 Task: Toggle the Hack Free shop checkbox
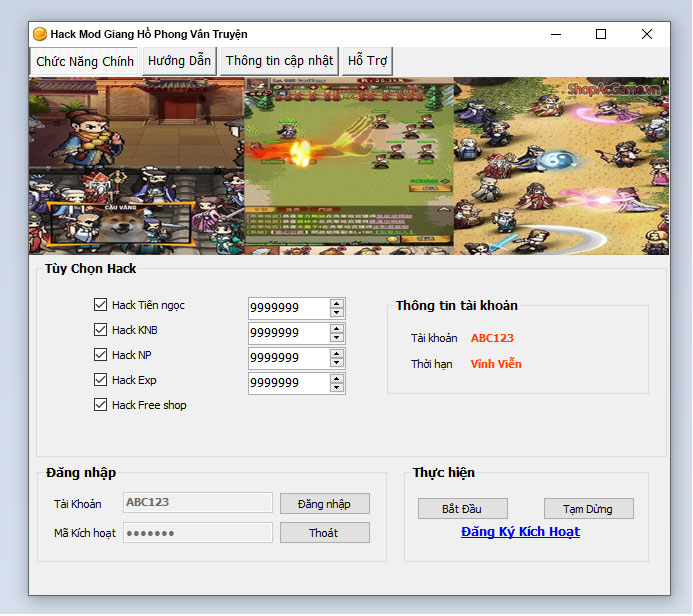click(x=100, y=405)
